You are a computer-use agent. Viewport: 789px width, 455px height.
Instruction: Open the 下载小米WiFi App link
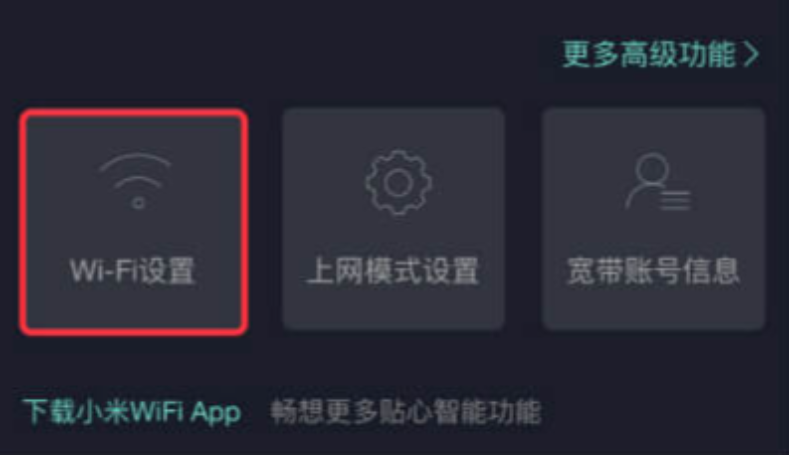pos(132,412)
